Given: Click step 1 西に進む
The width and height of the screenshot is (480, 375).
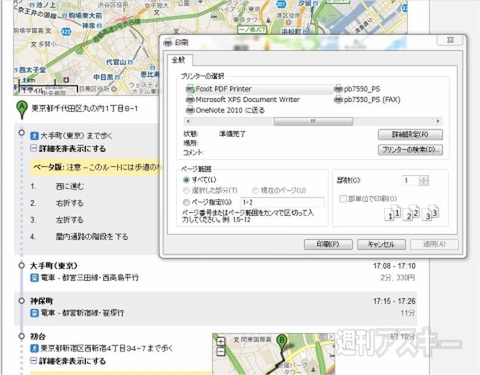Looking at the screenshot, I should point(70,186).
